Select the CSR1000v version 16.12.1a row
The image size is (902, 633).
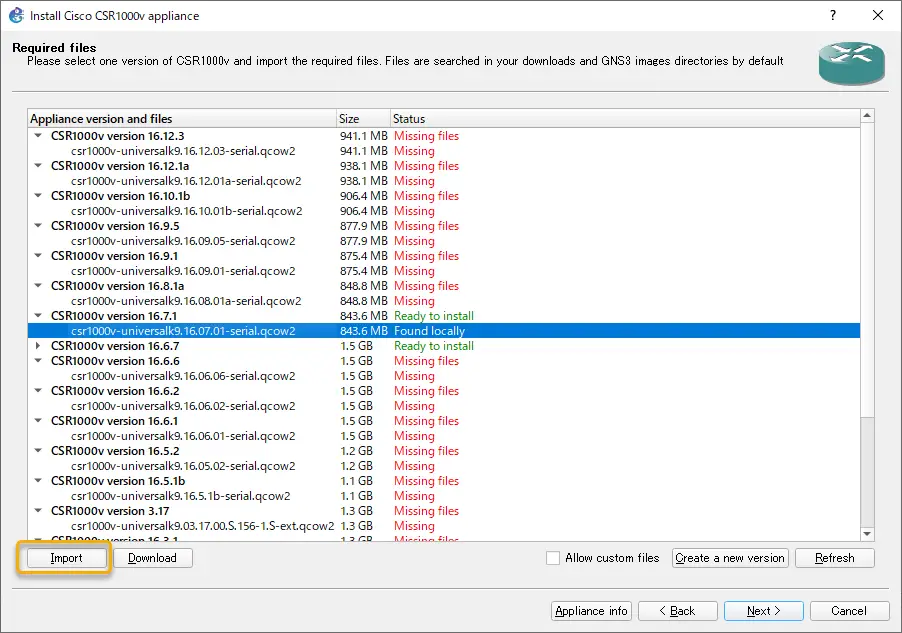click(444, 166)
